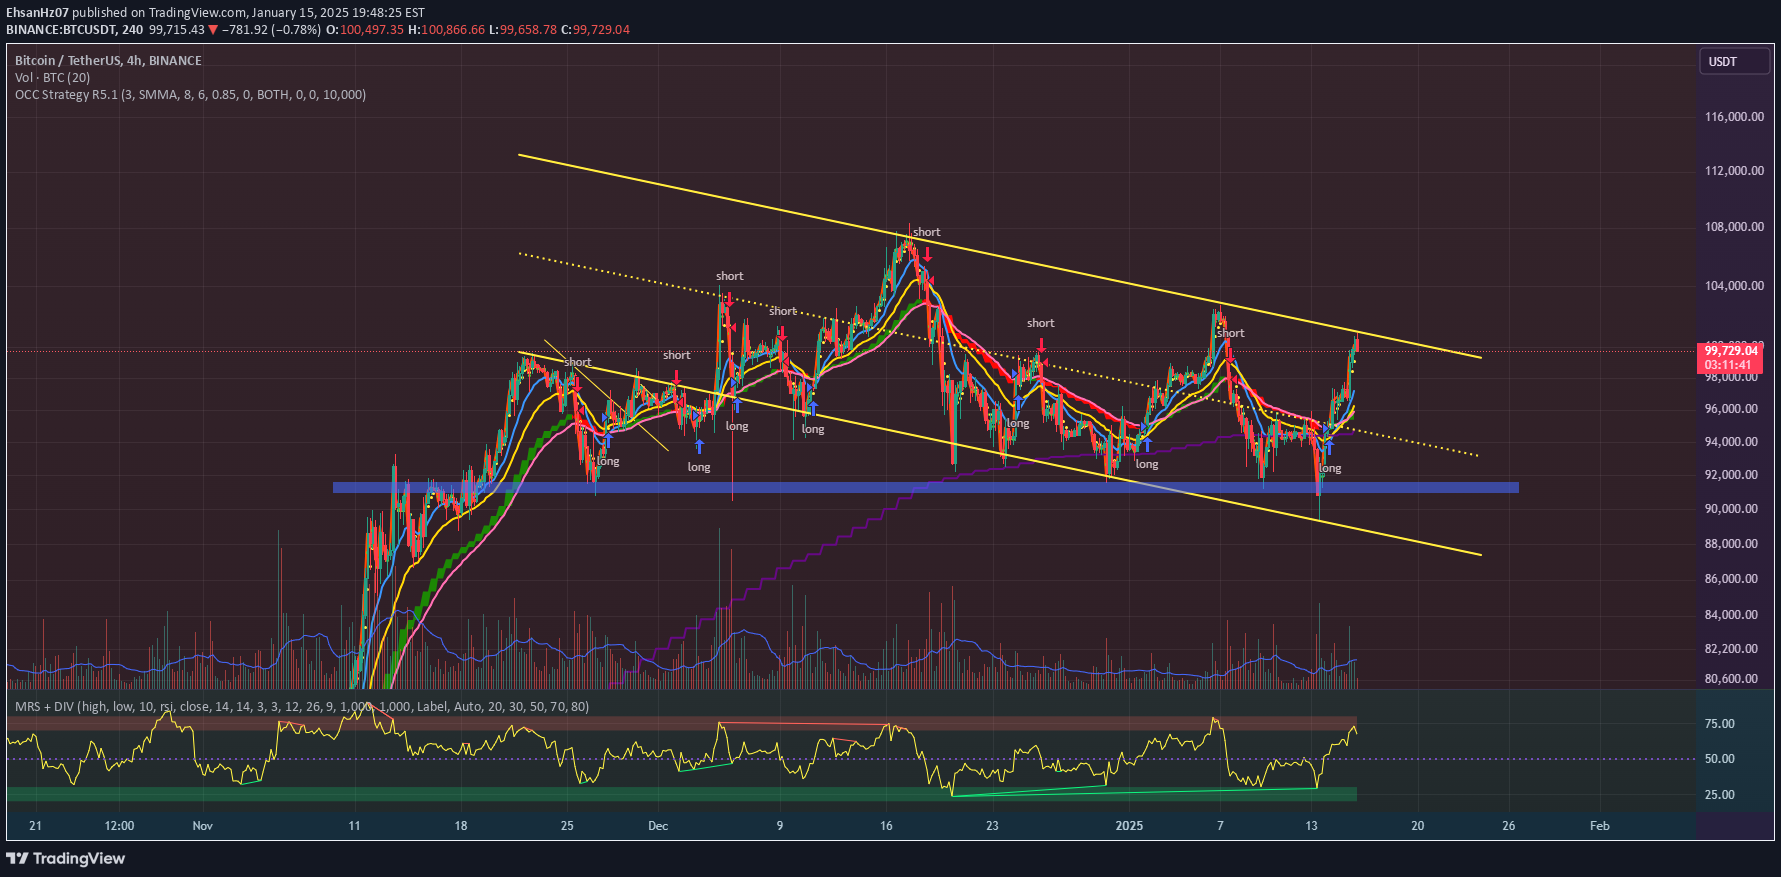
Task: Click the red down-triangle beside −781.92
Action: pyautogui.click(x=213, y=30)
